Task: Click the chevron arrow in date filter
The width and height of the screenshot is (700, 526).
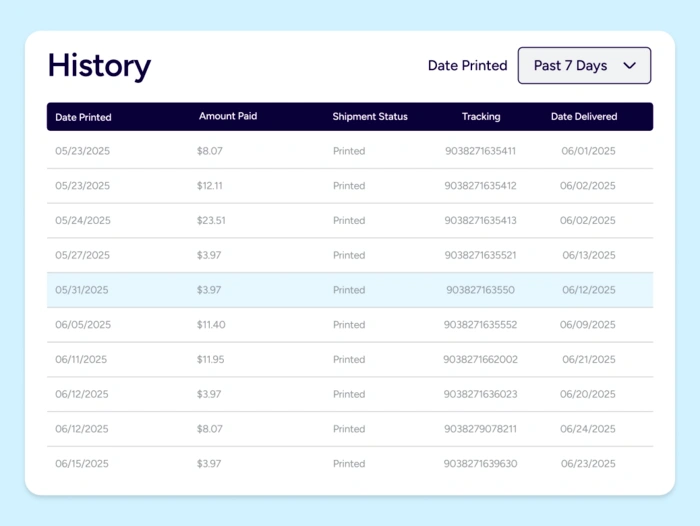Action: 629,66
